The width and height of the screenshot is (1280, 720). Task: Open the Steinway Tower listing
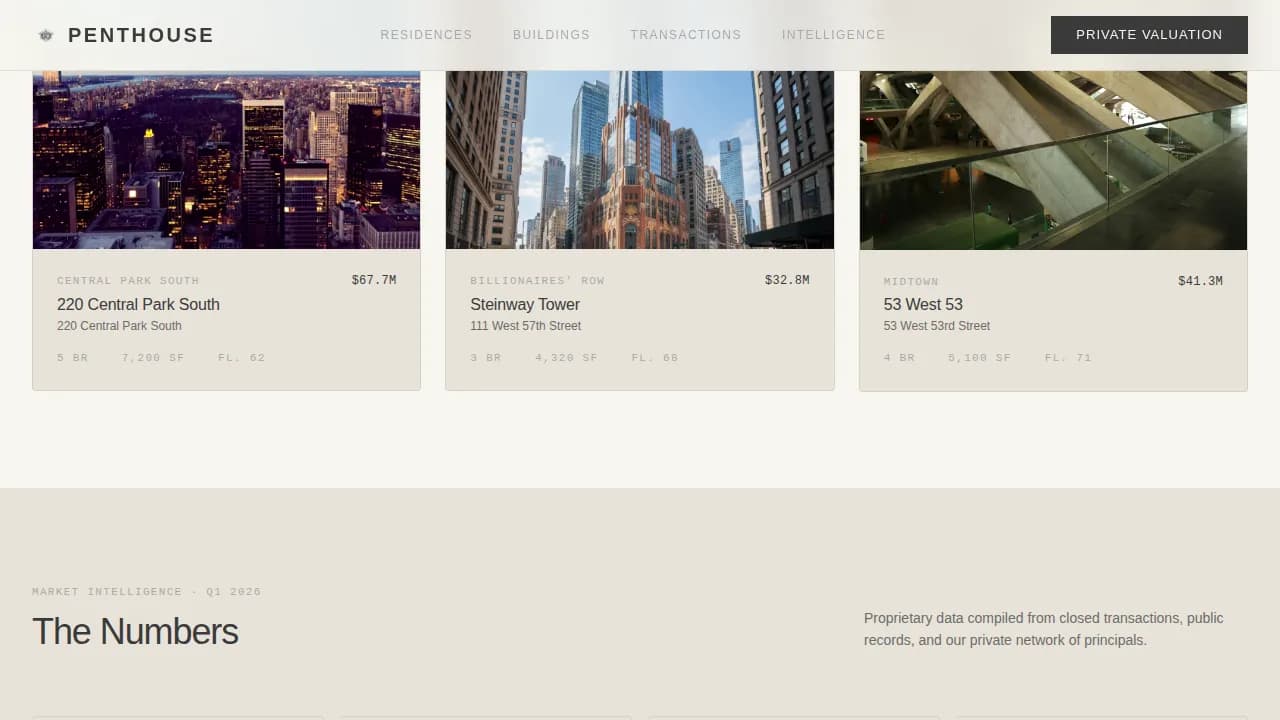click(525, 304)
